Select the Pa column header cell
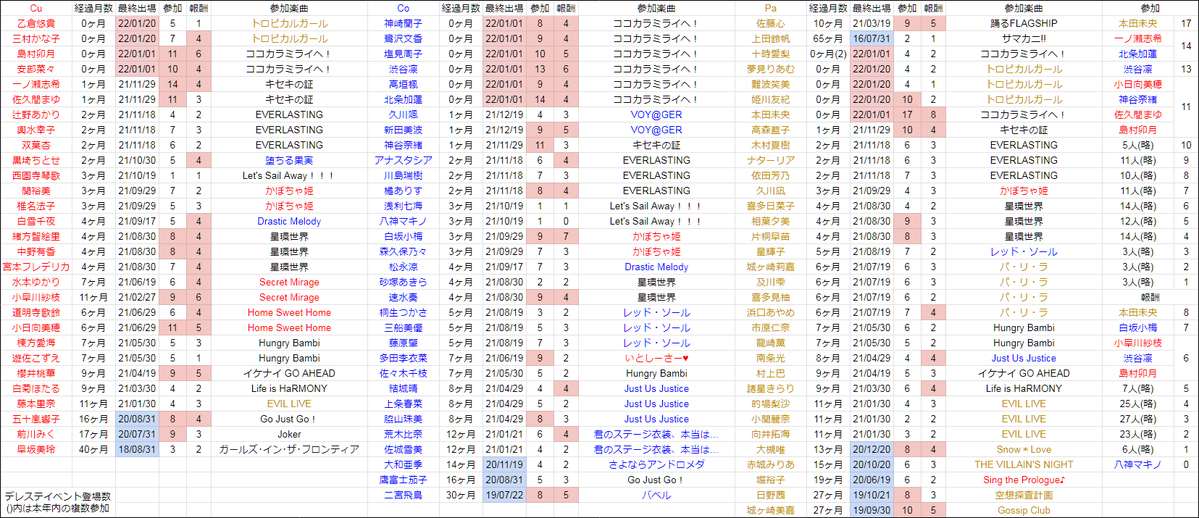The height and width of the screenshot is (518, 1199). tap(770, 8)
